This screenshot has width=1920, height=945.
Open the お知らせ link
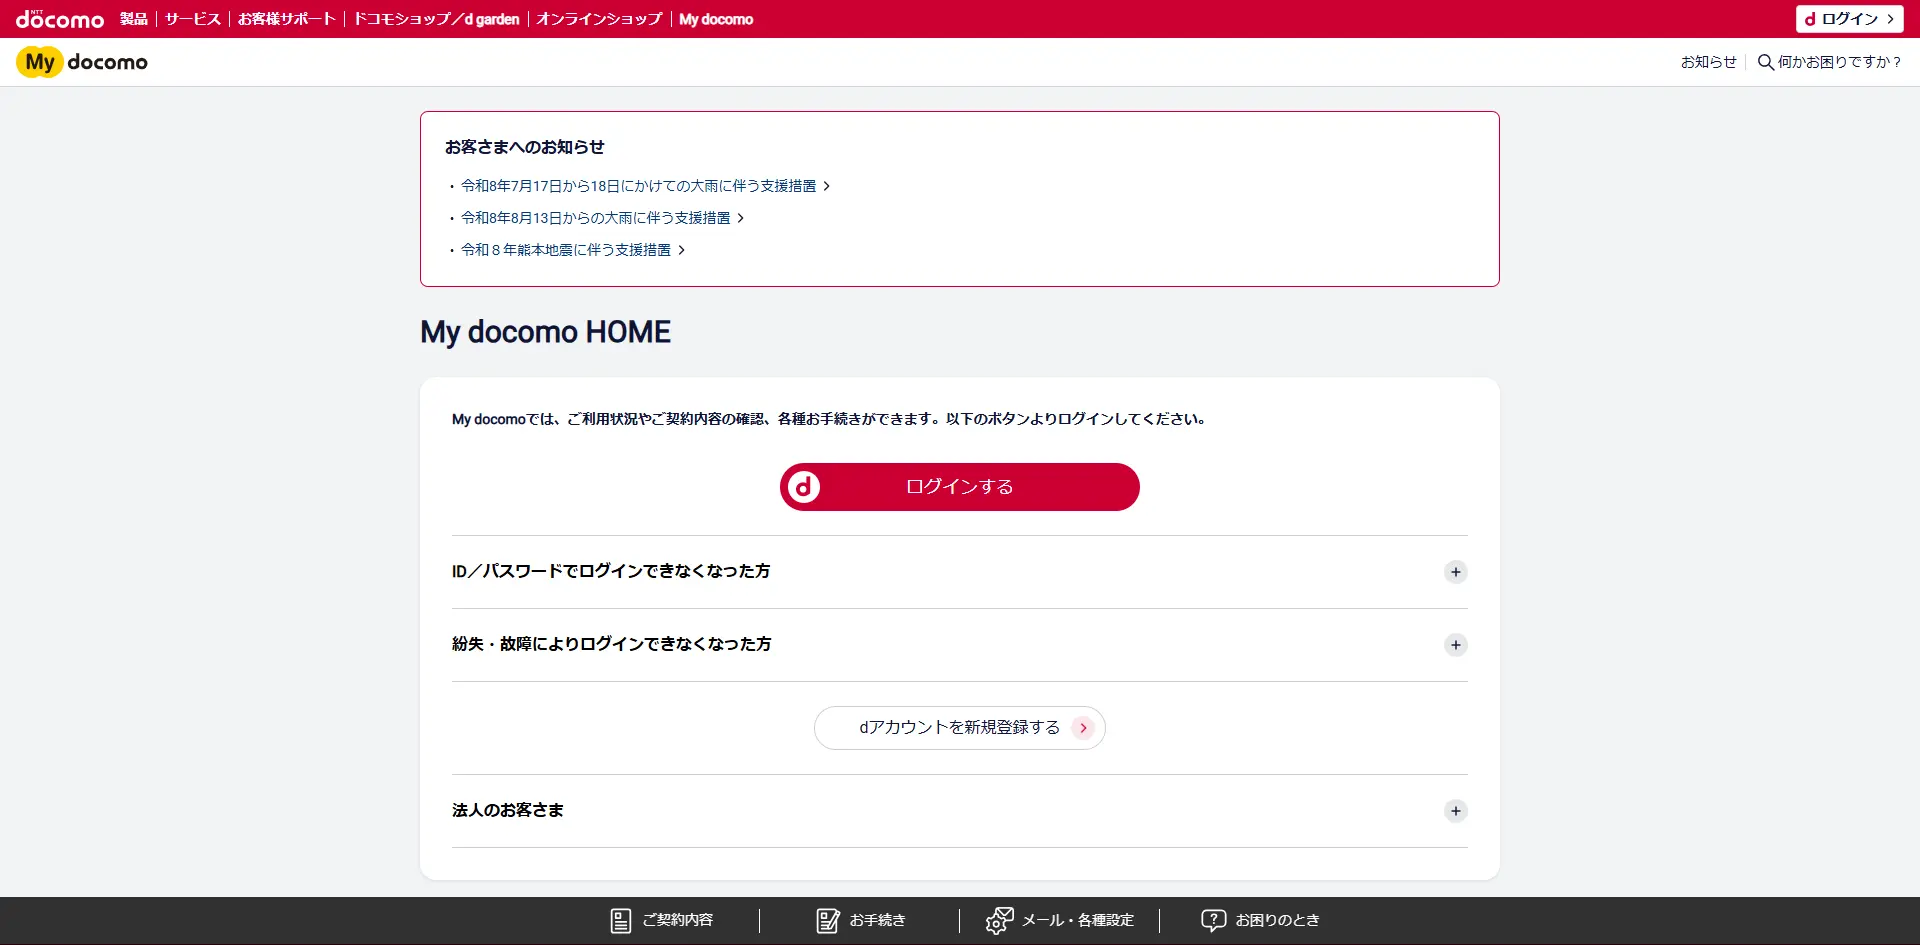click(x=1709, y=62)
